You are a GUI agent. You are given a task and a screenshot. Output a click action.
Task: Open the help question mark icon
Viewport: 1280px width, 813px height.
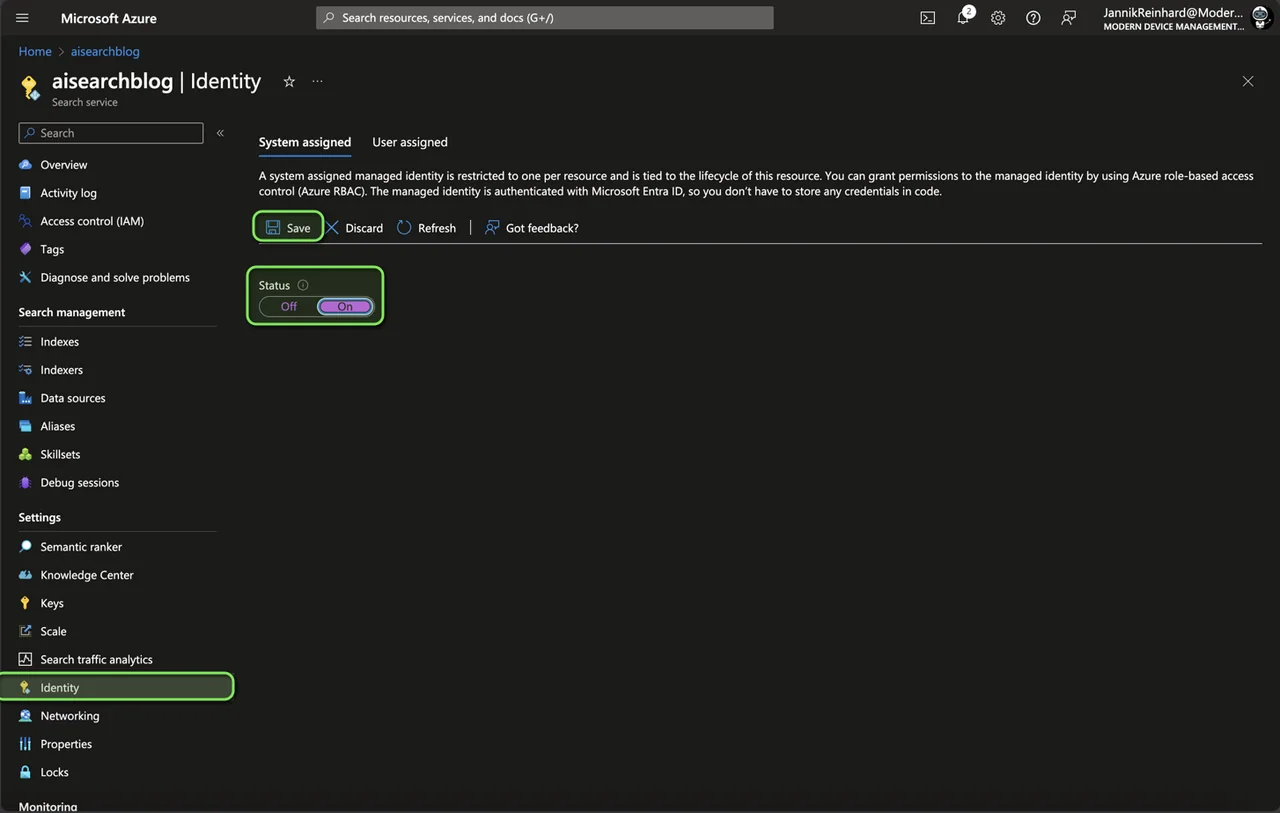tap(1033, 18)
